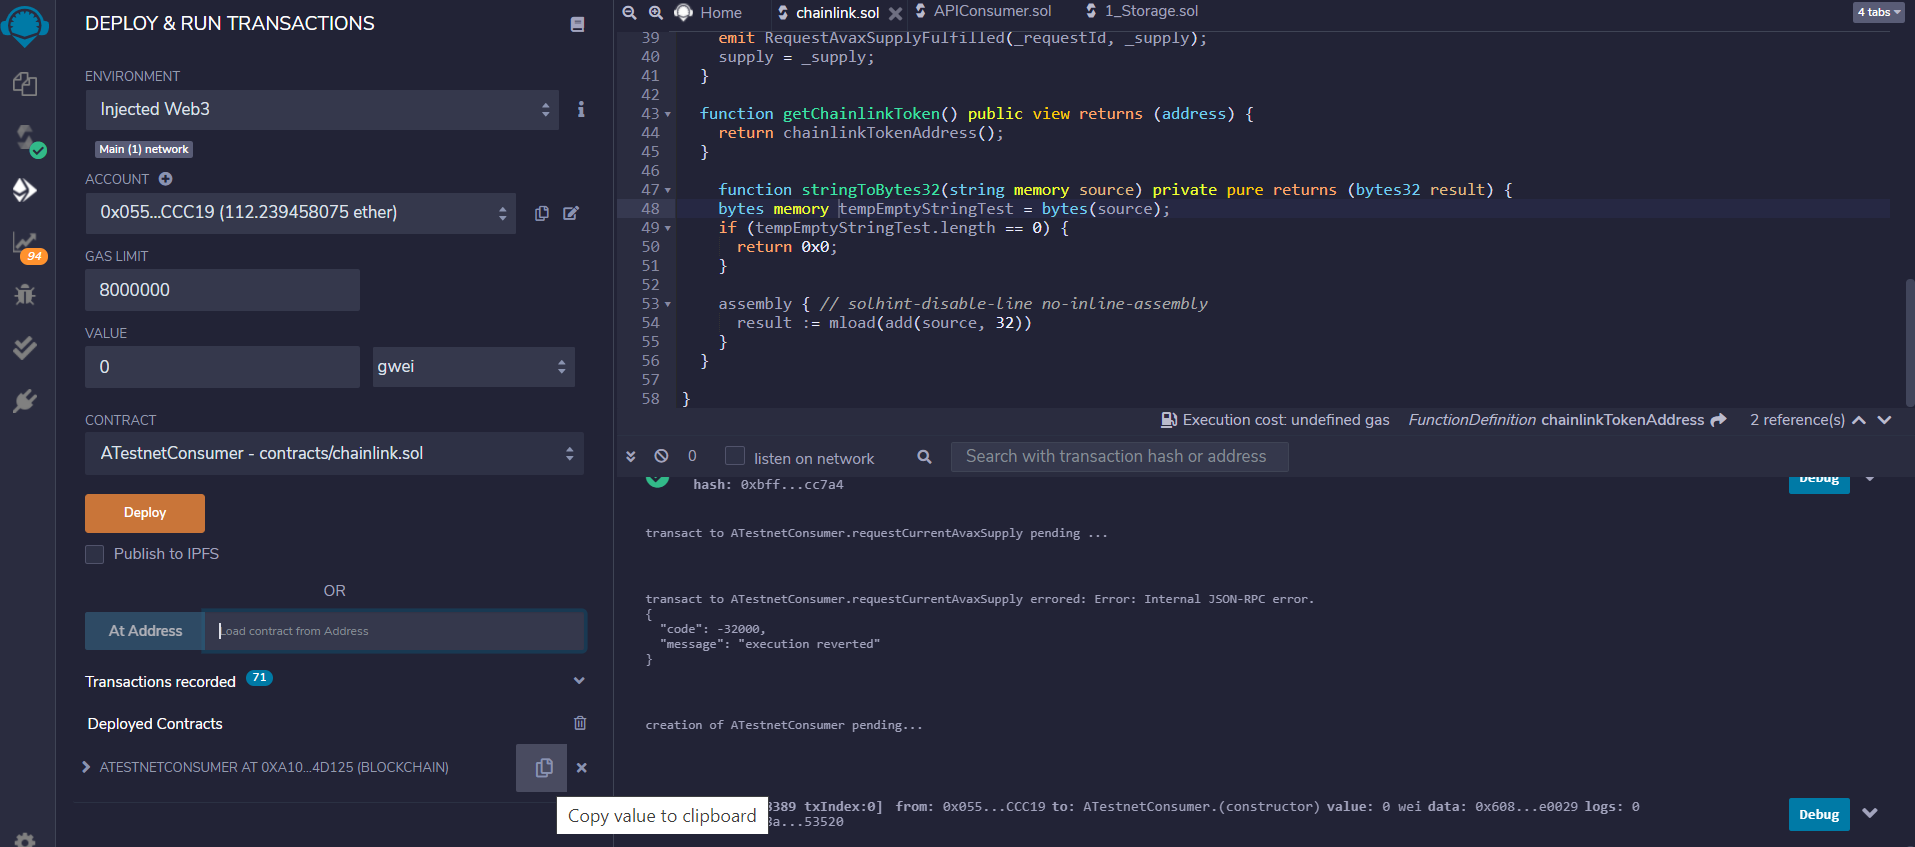1915x847 pixels.
Task: Click the Transactions recorded 71 badge
Action: pos(259,678)
